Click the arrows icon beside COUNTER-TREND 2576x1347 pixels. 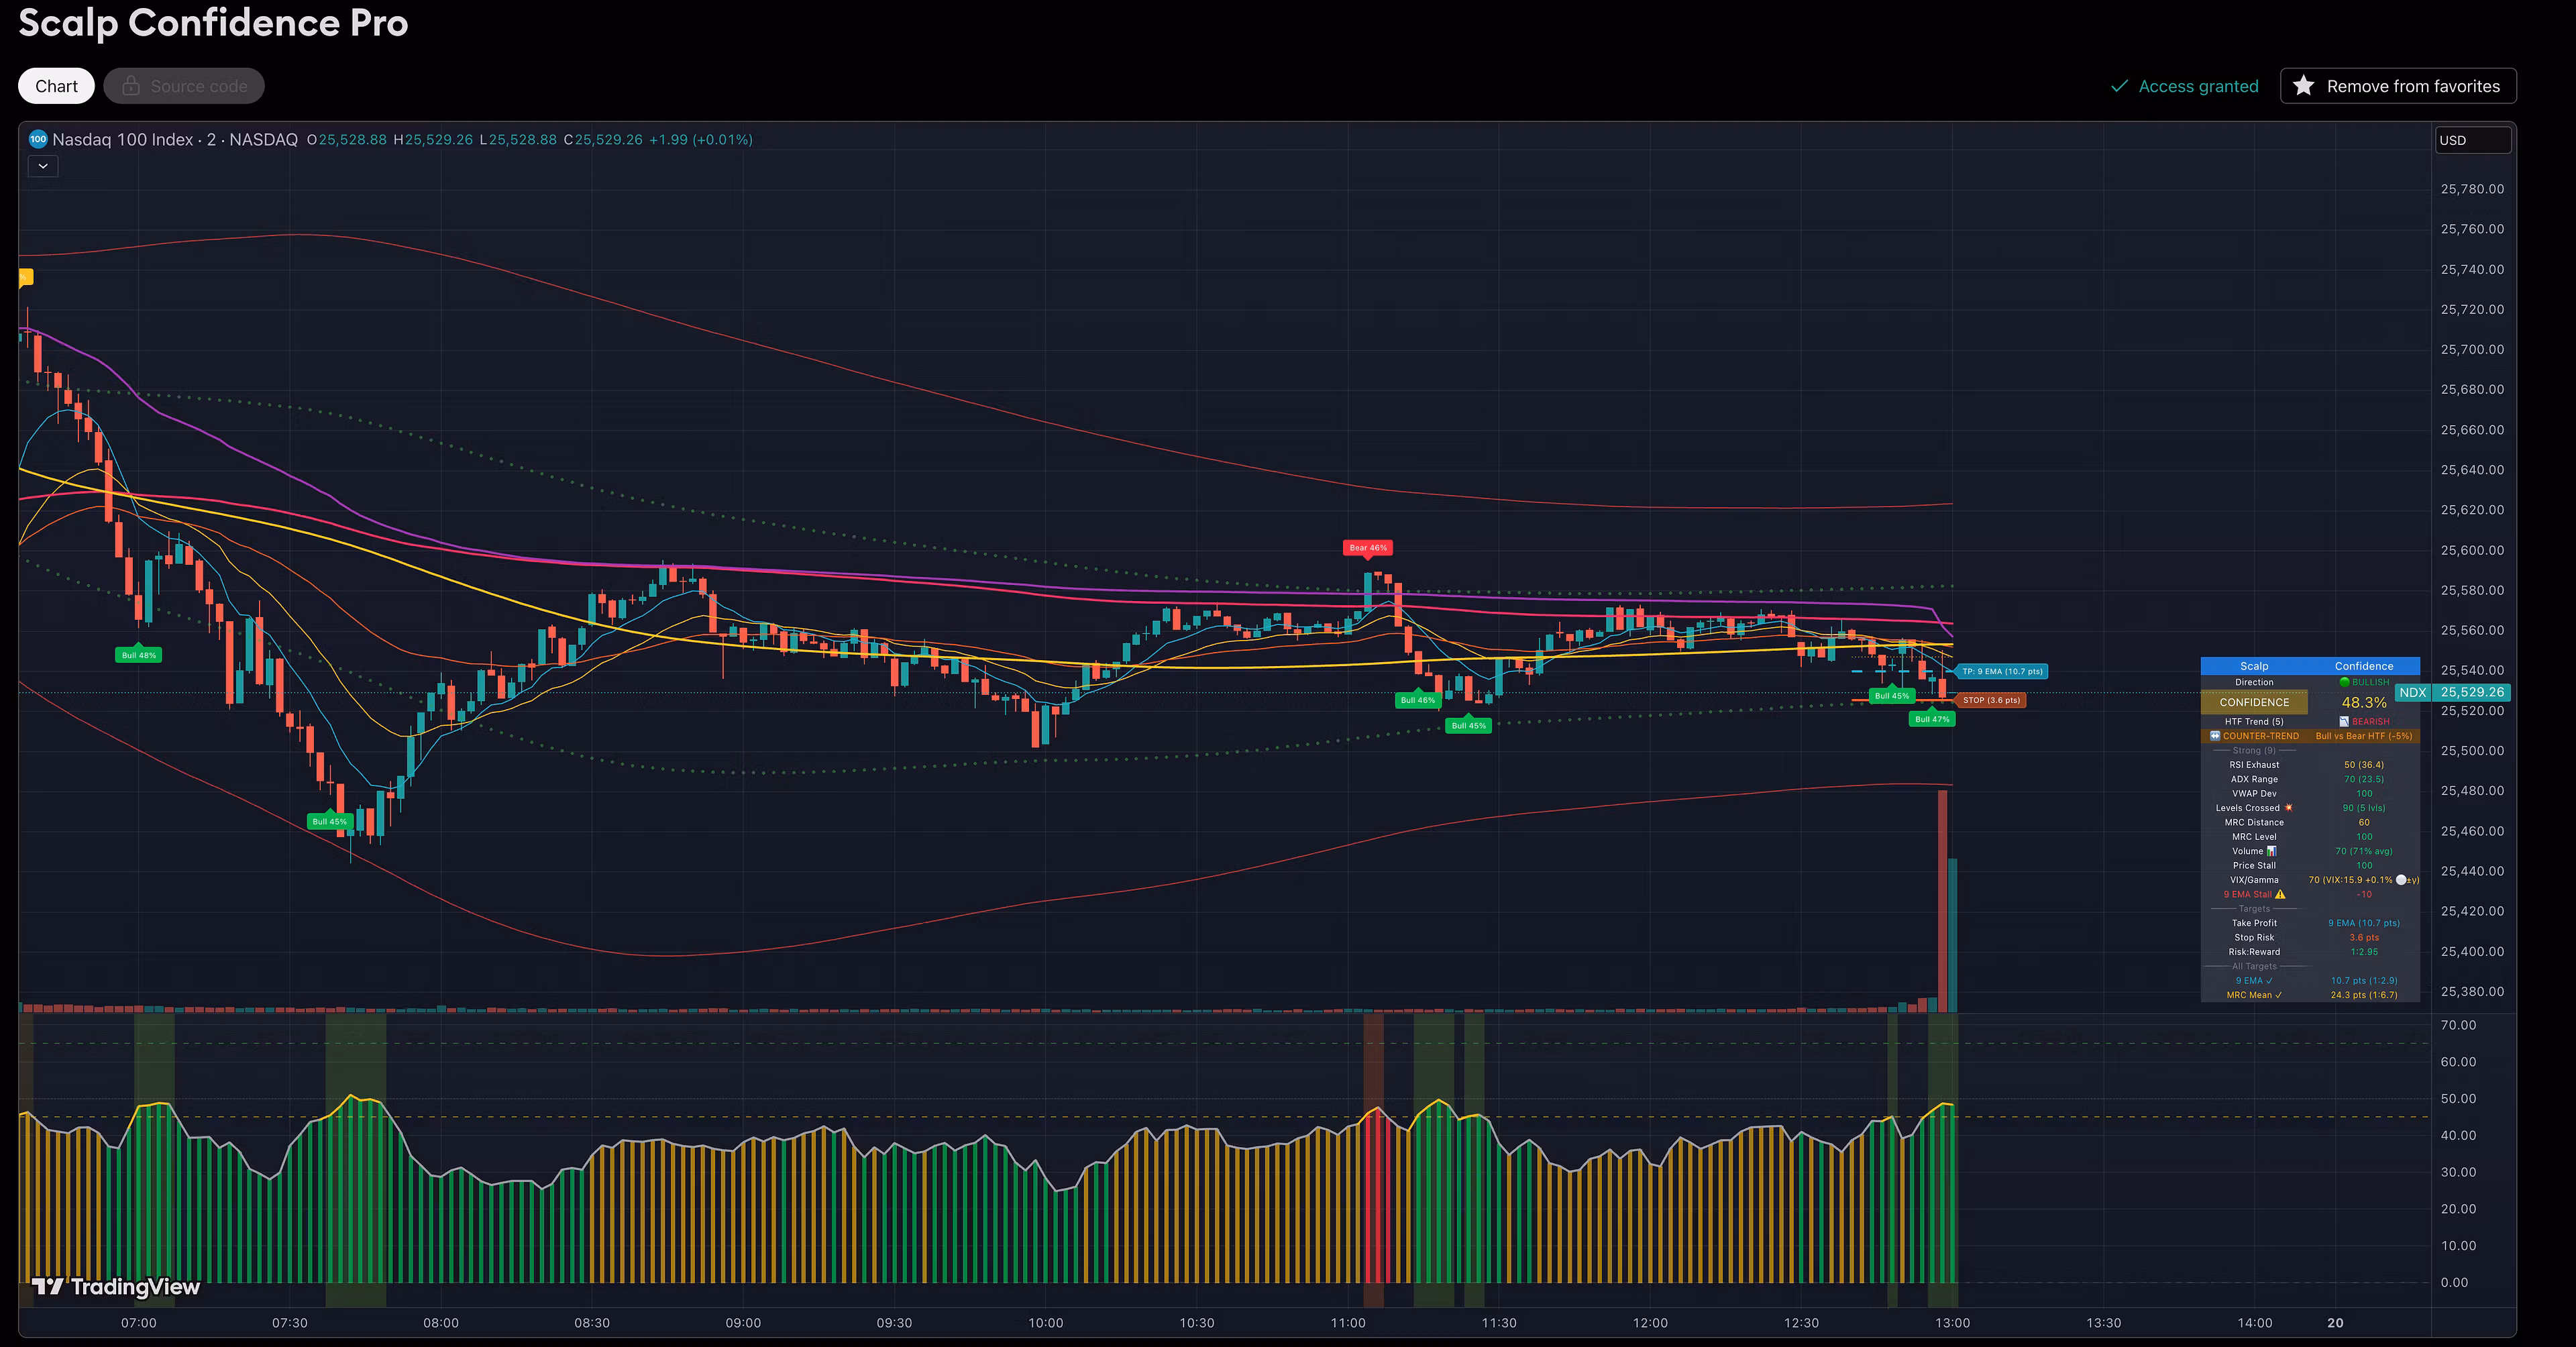(2214, 736)
